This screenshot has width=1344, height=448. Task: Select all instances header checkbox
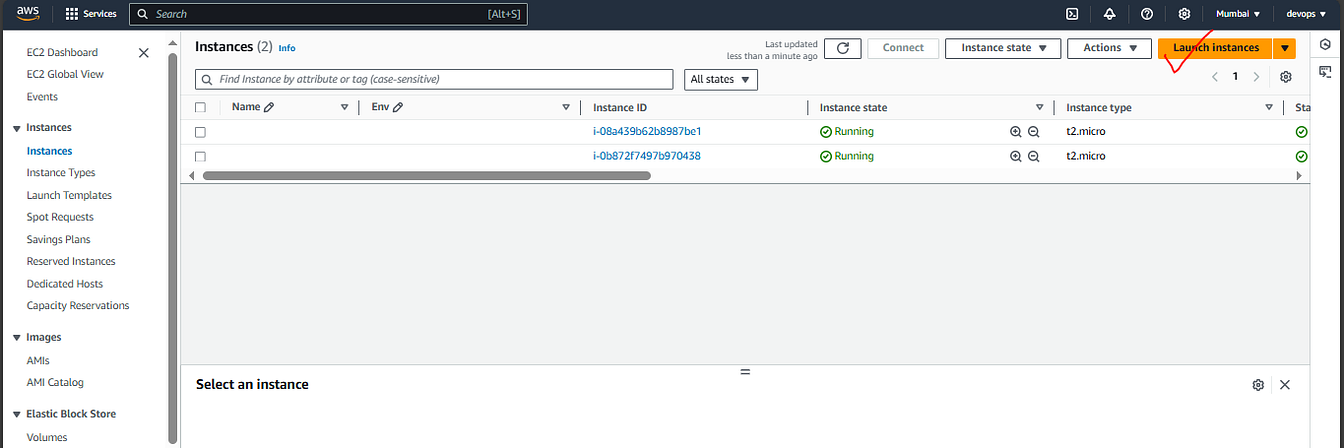coord(200,107)
